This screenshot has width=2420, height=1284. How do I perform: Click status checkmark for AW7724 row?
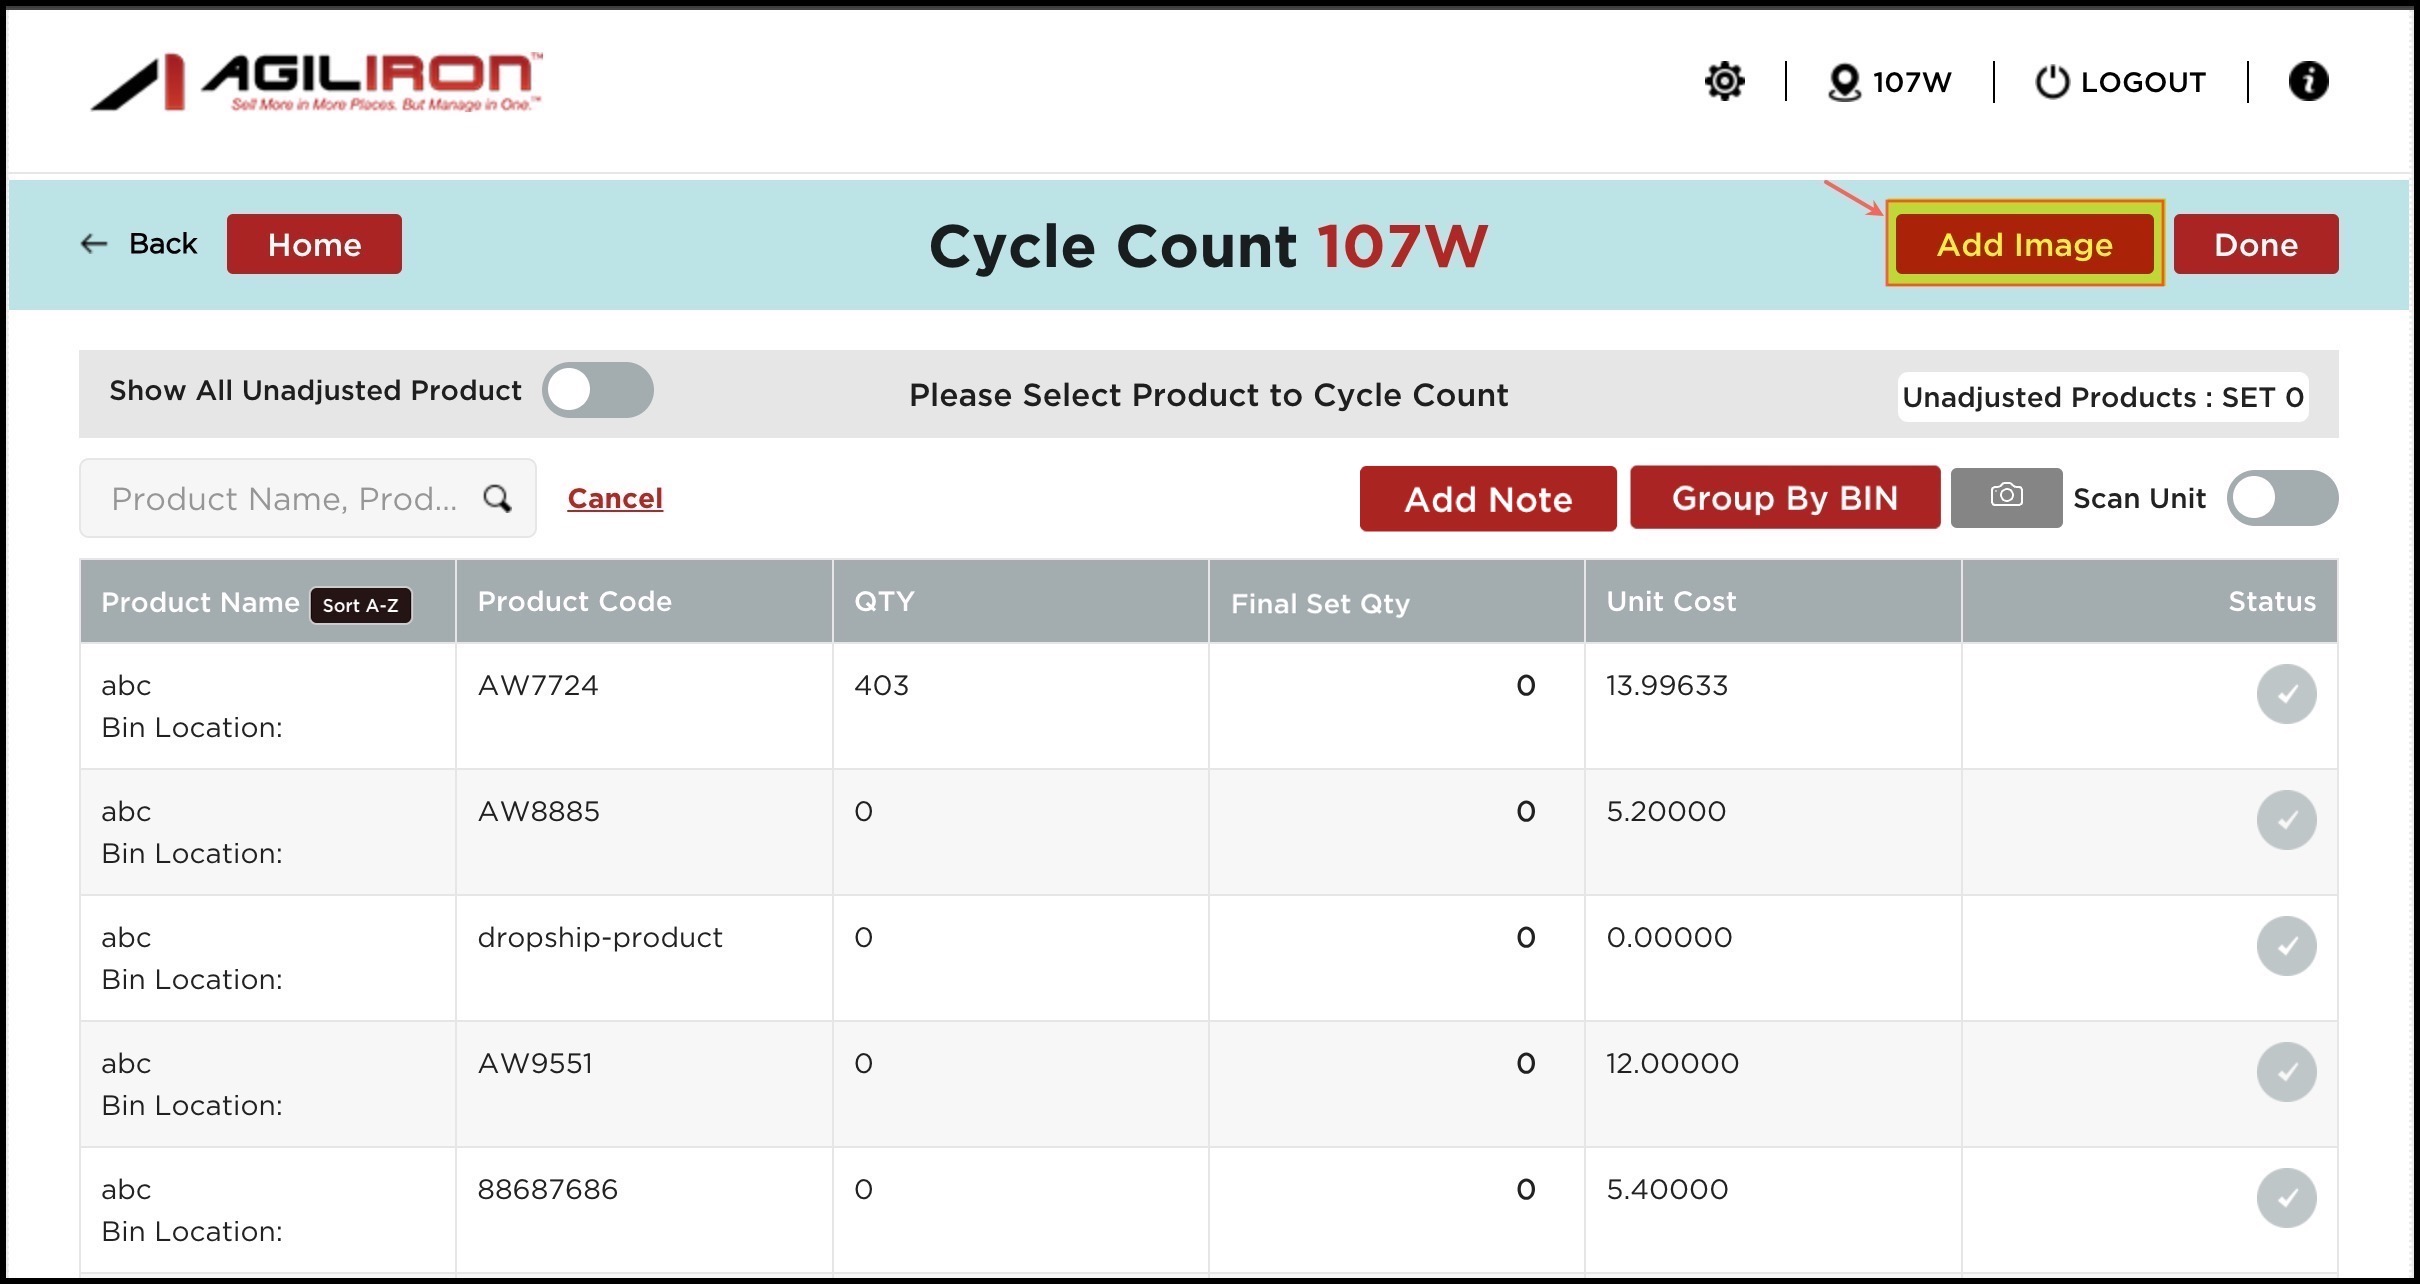2286,694
